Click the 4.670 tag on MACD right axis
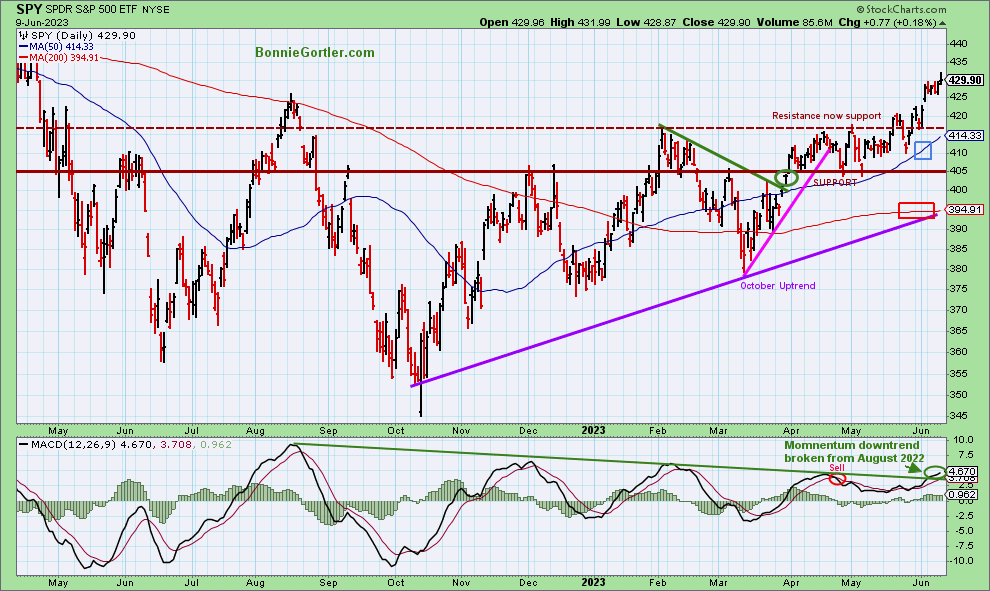The image size is (990, 591). [963, 472]
